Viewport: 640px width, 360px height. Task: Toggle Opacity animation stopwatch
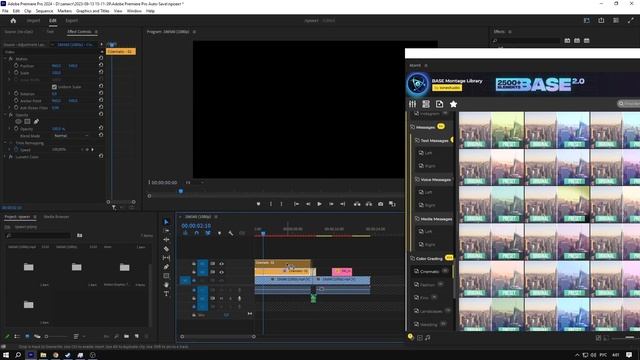pos(16,129)
